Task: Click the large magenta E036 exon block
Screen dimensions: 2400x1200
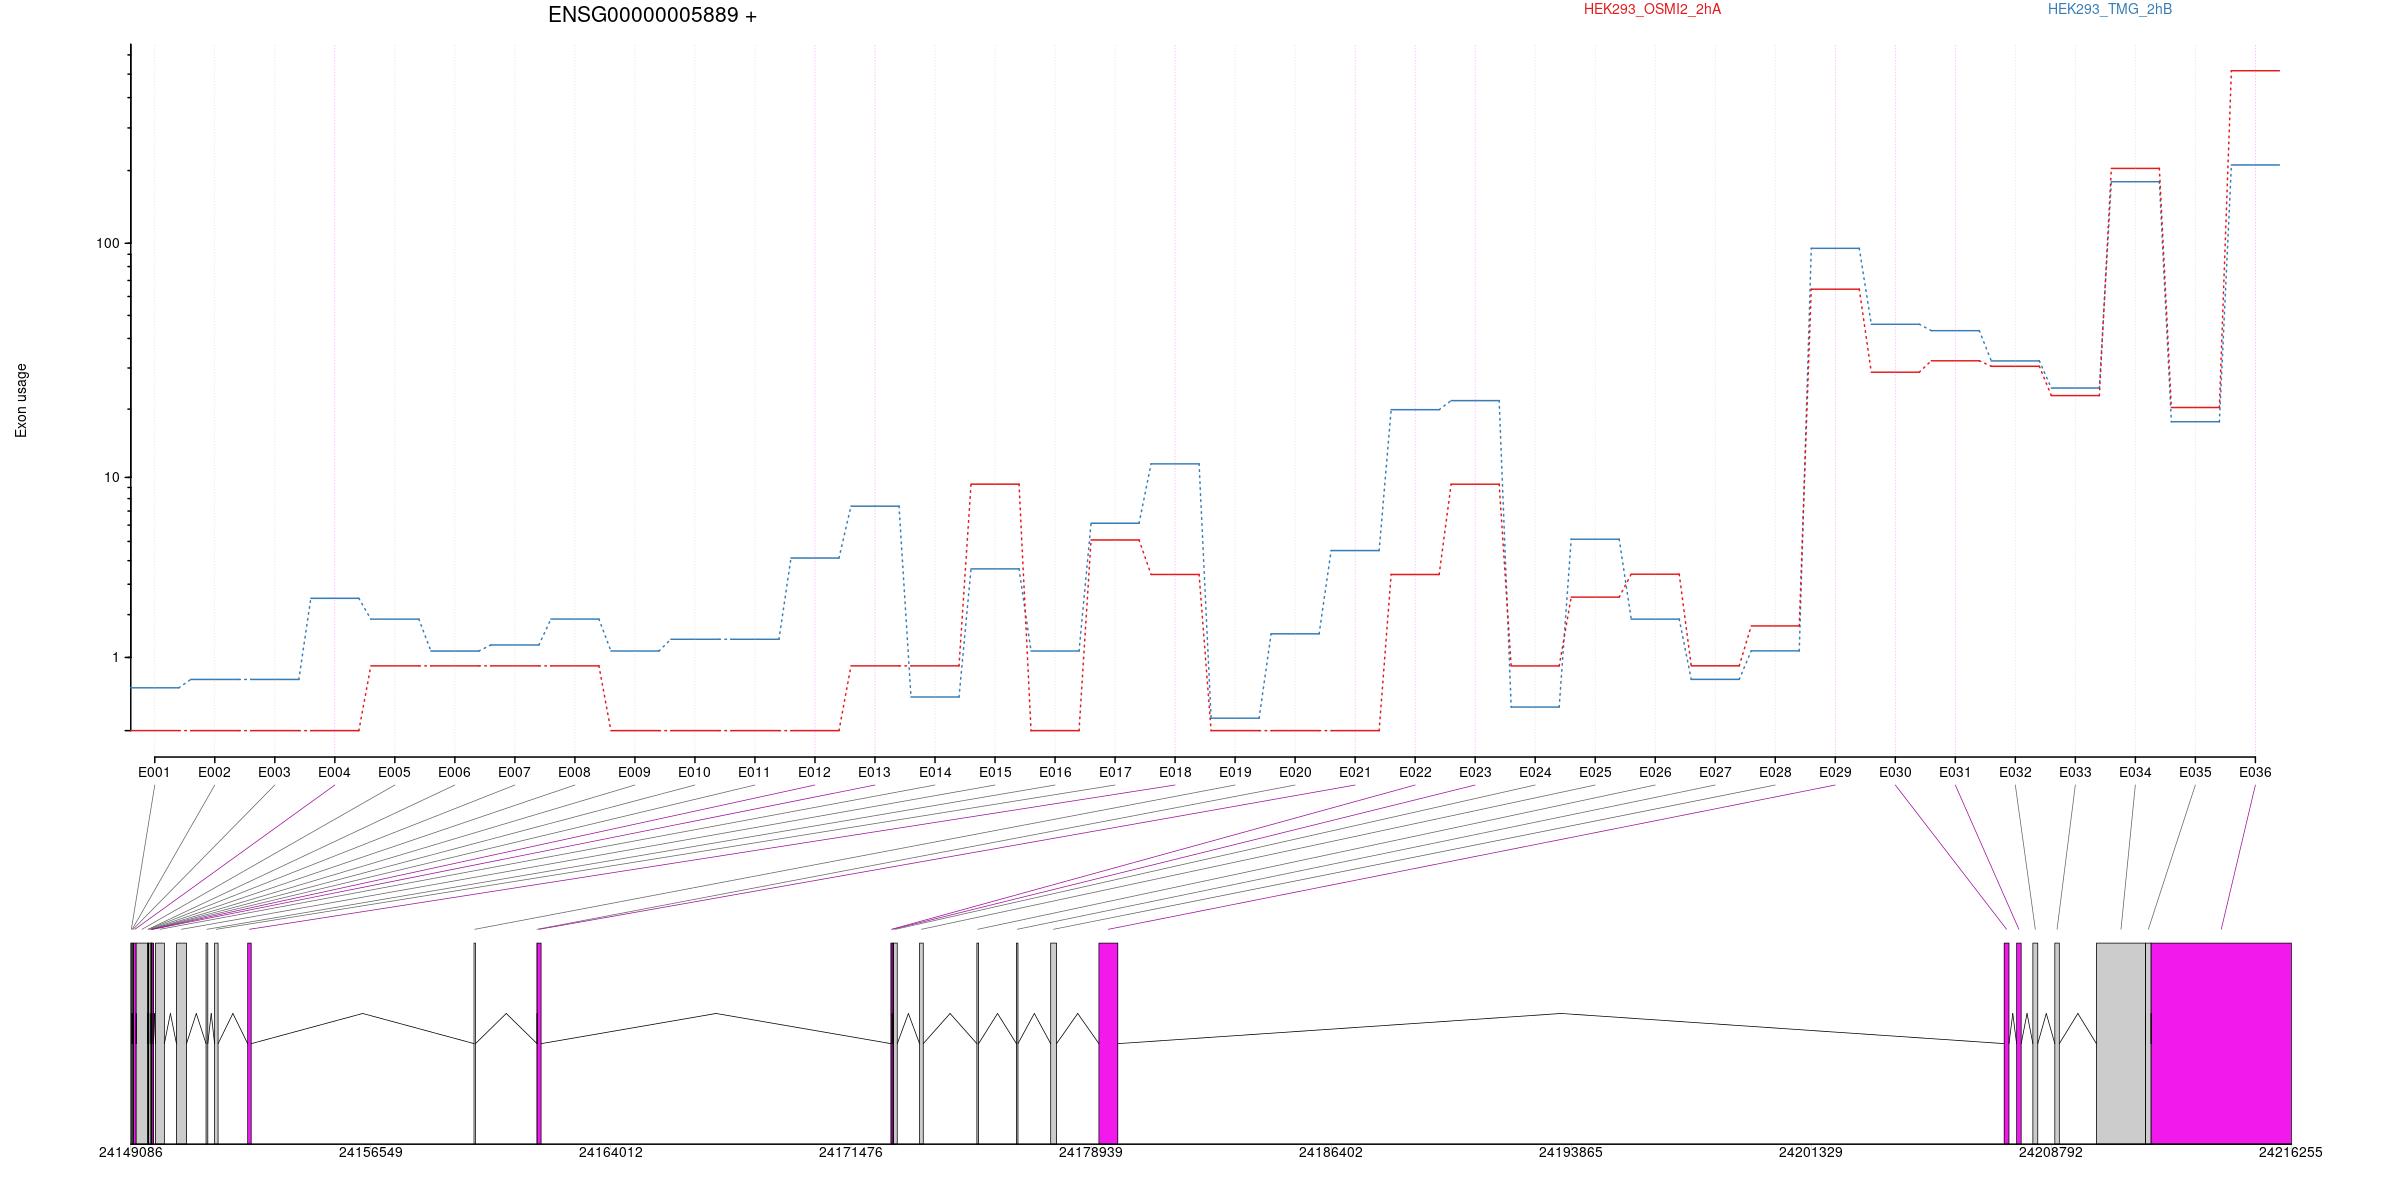Action: point(2221,1043)
